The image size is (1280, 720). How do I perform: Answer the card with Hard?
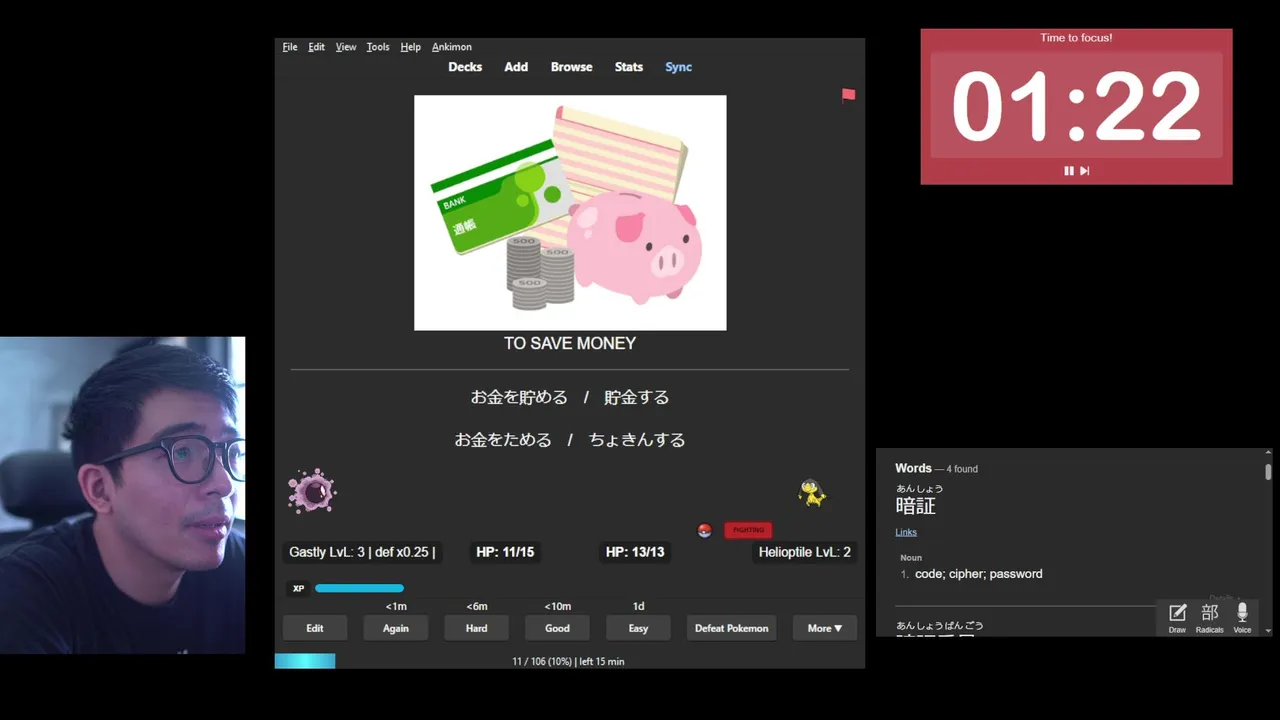pyautogui.click(x=477, y=628)
